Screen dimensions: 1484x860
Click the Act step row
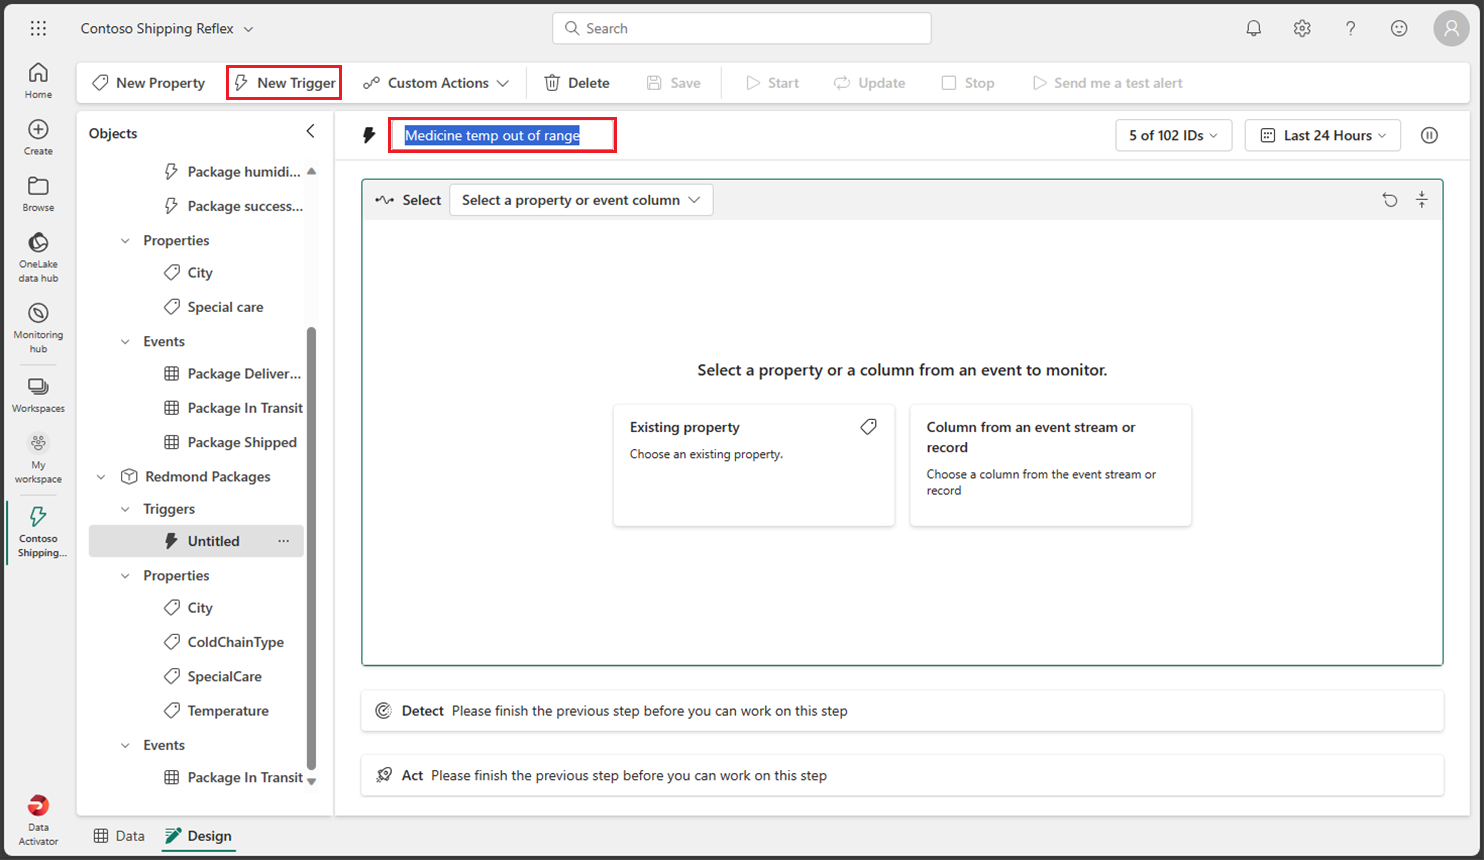tap(903, 775)
